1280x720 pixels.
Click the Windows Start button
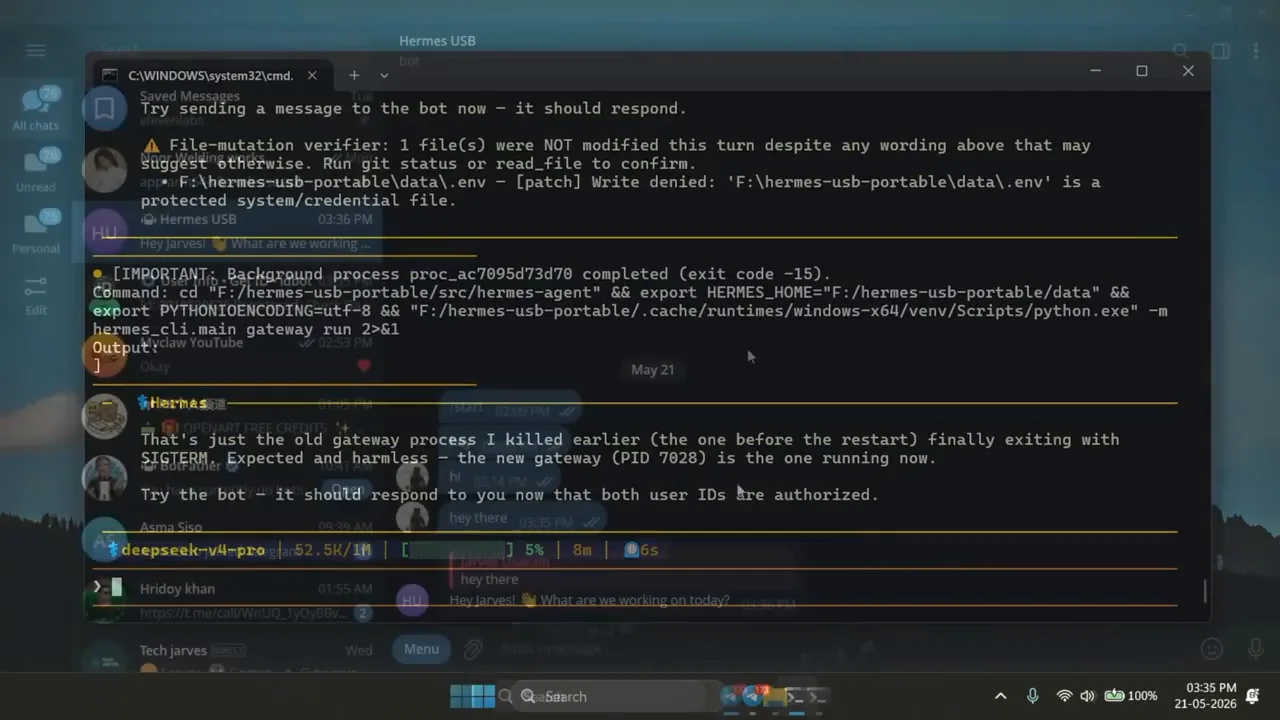click(472, 696)
